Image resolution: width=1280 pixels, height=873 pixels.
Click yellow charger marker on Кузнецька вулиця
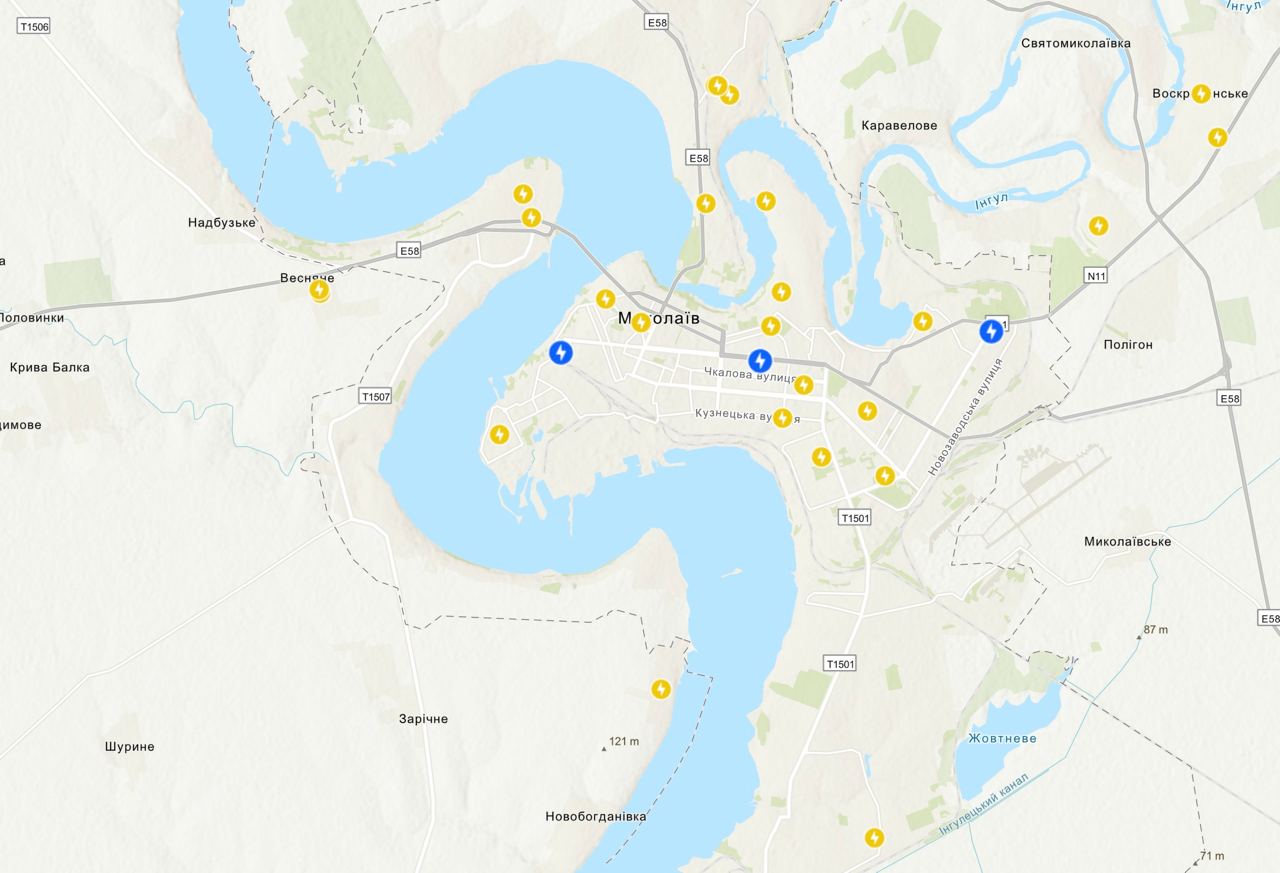click(783, 418)
